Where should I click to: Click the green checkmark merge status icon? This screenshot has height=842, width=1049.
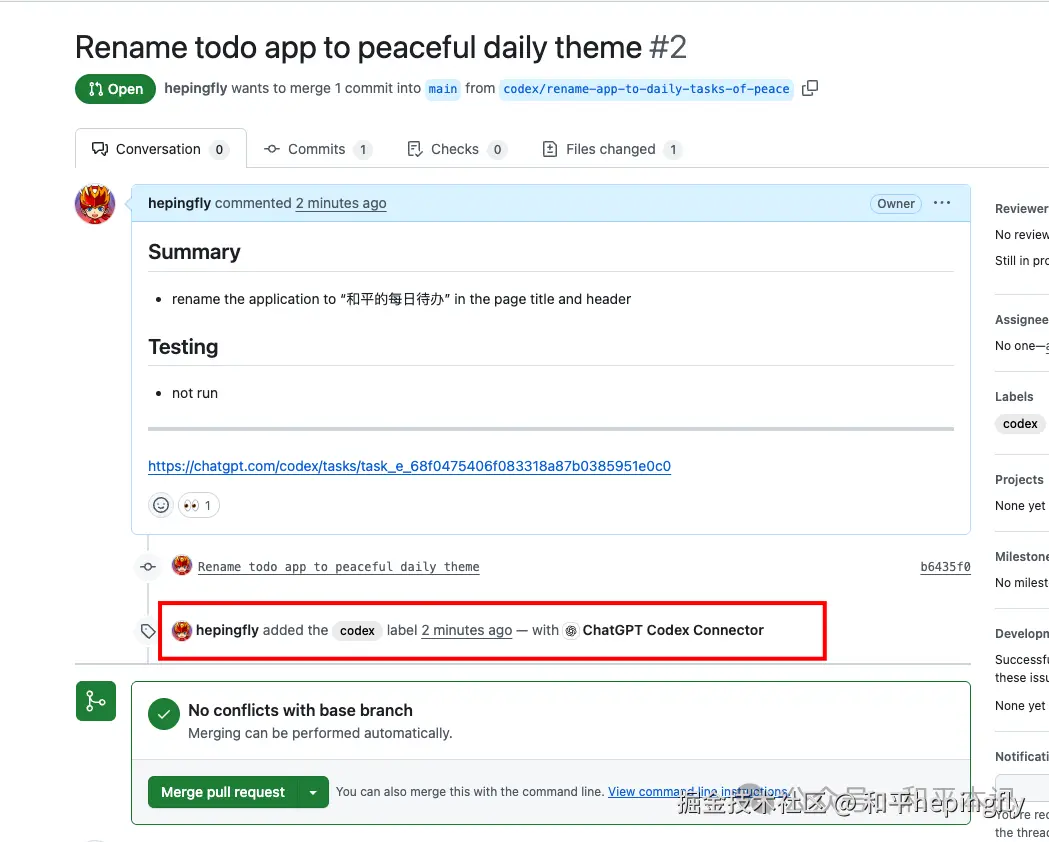(164, 714)
